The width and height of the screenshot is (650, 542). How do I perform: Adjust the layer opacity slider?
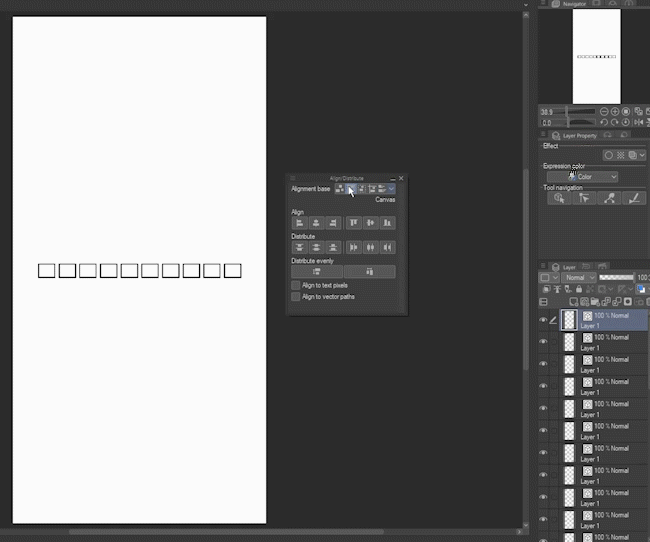pos(616,277)
